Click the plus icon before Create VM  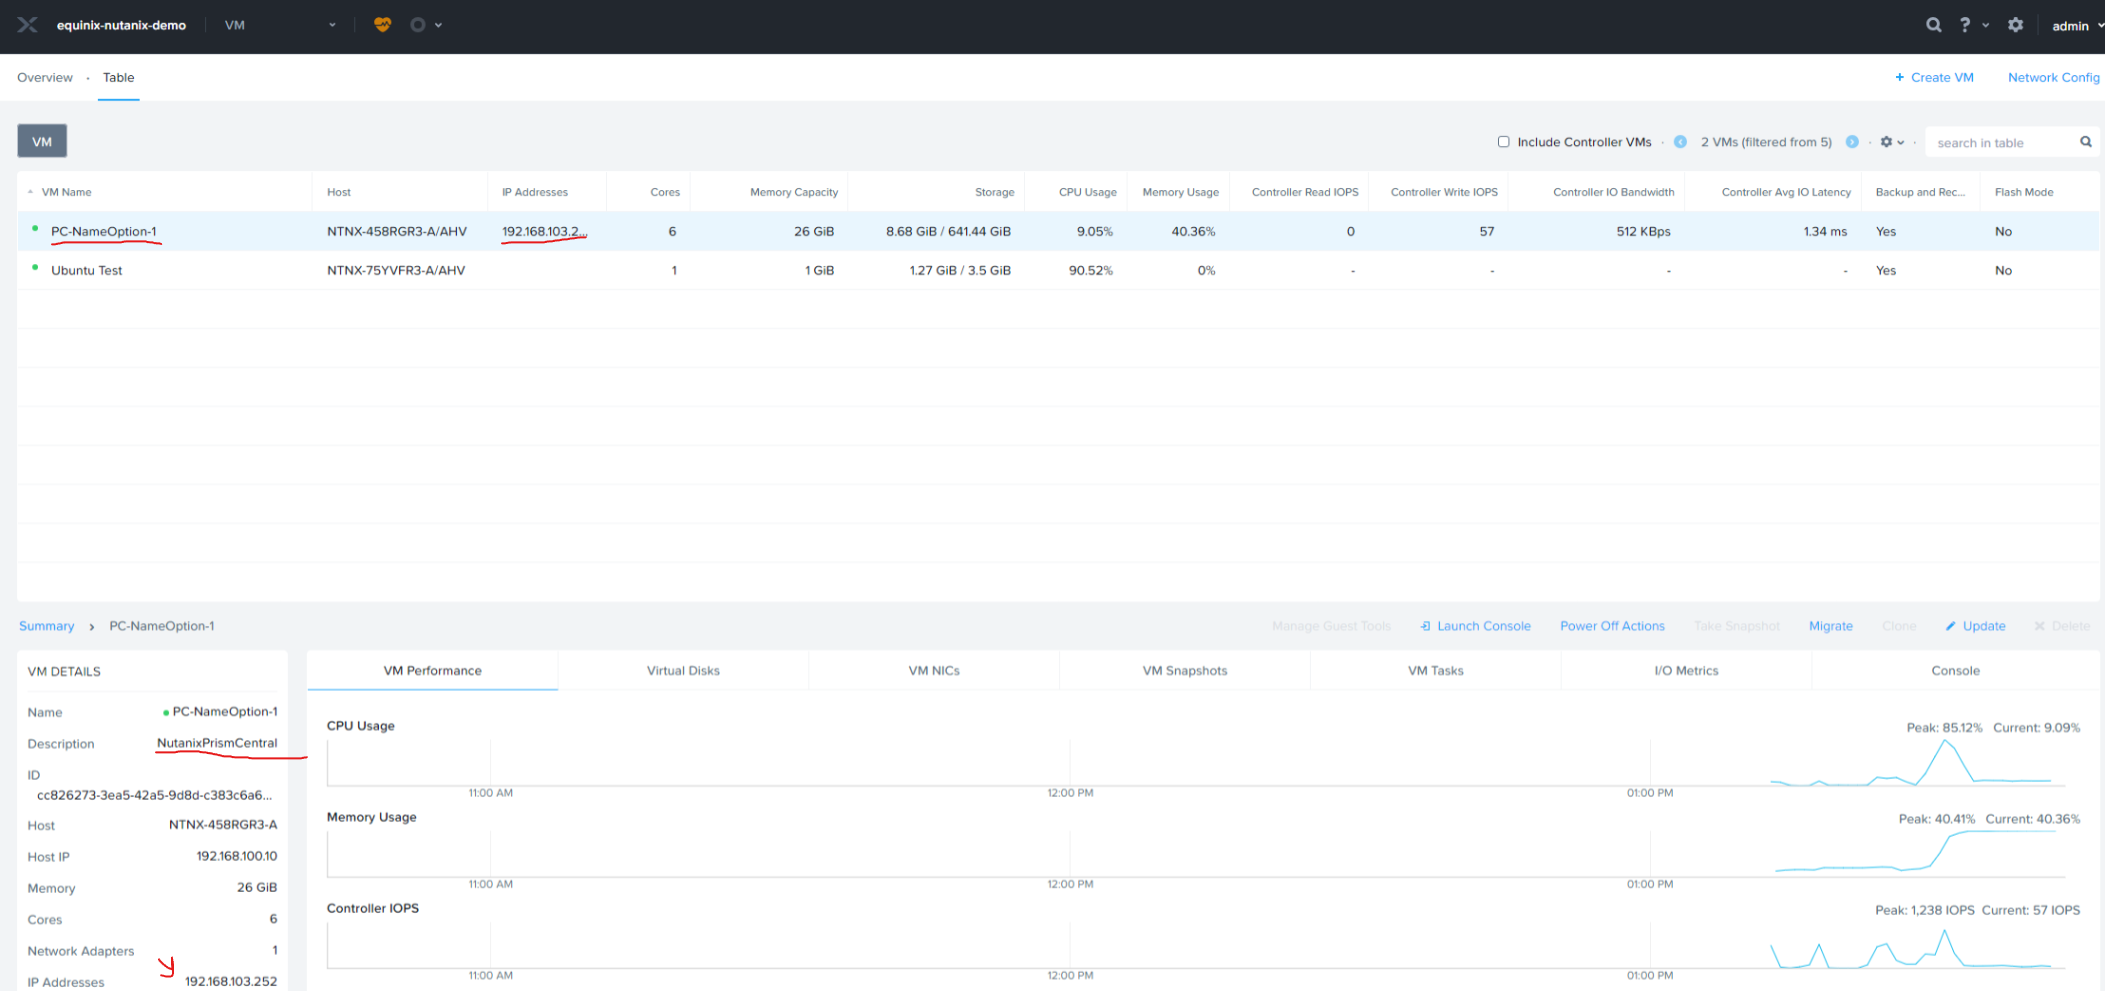(x=1900, y=77)
